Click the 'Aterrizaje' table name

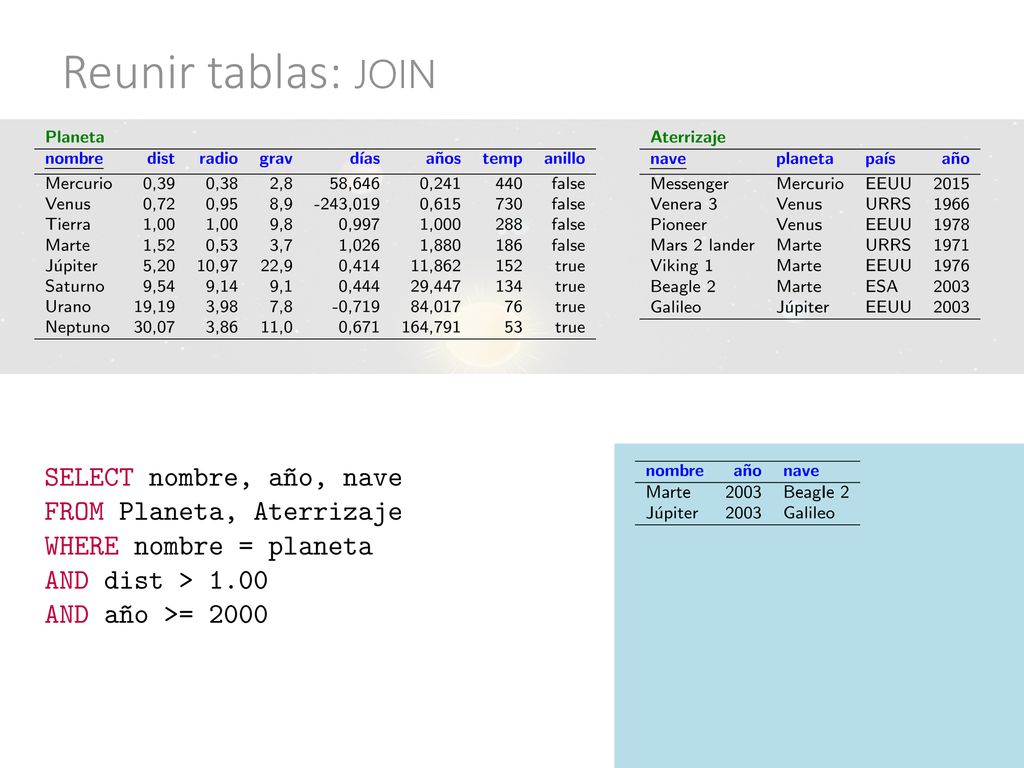pyautogui.click(x=688, y=137)
